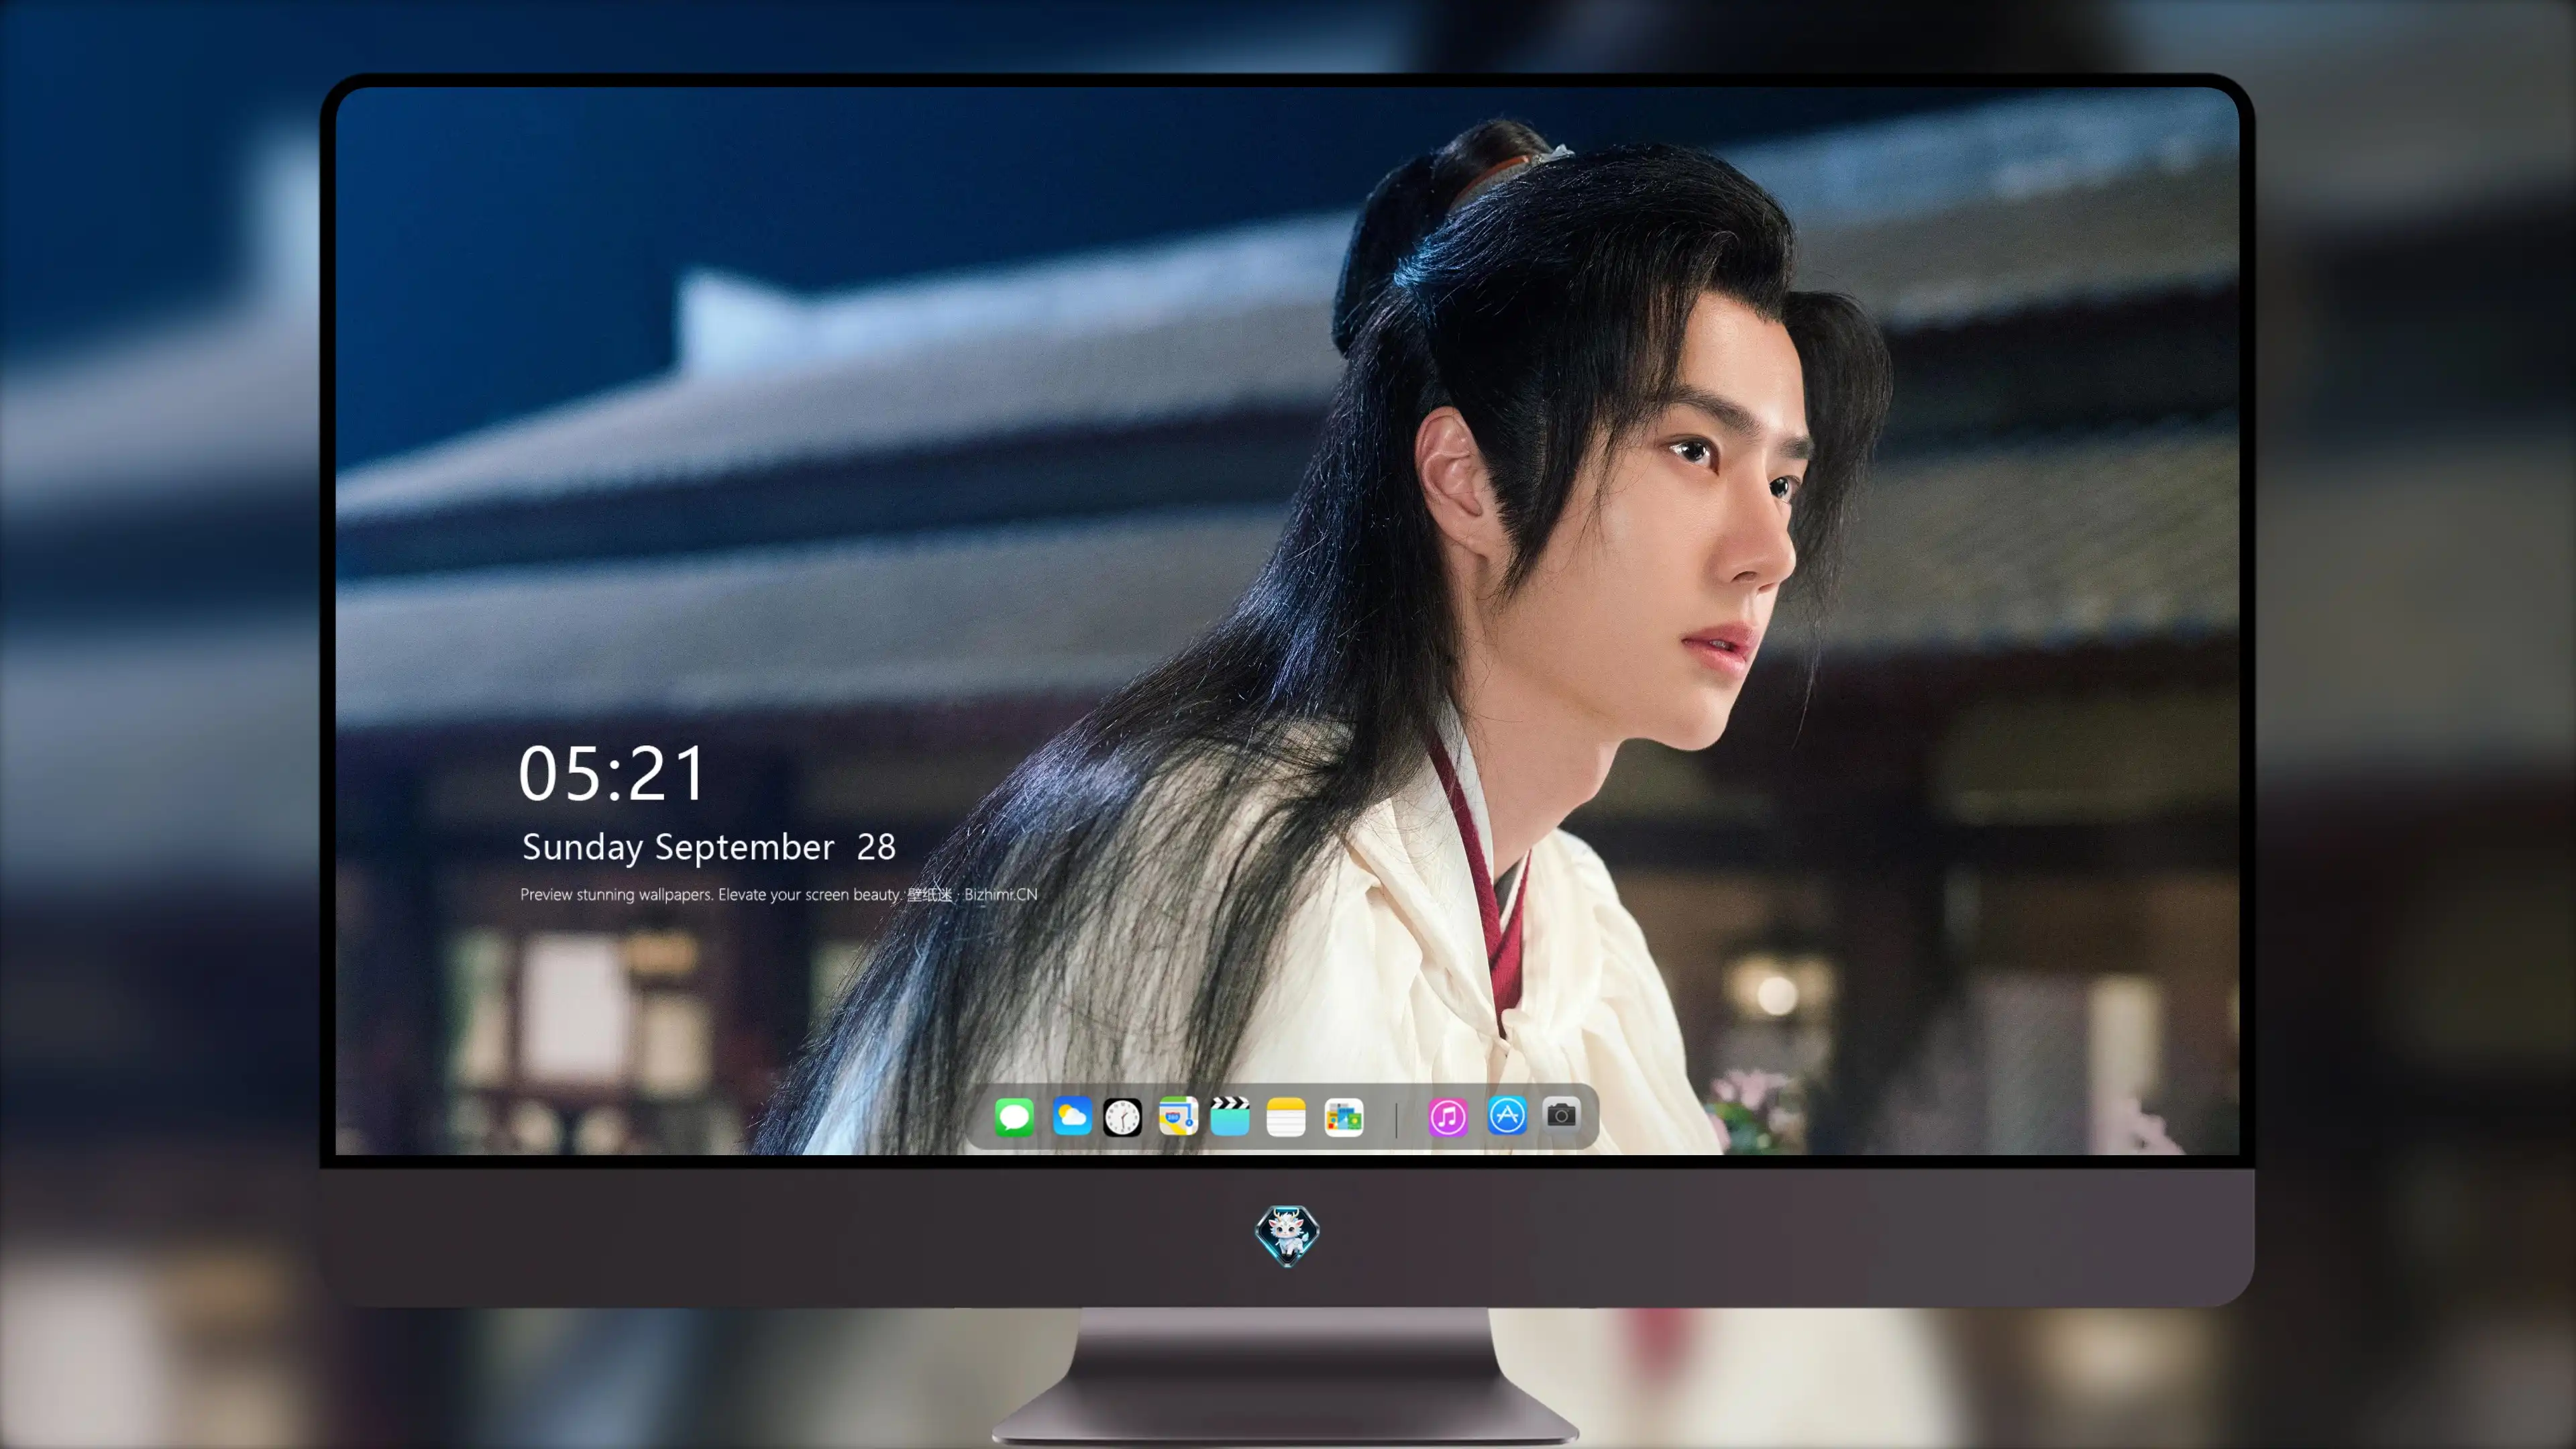2576x1449 pixels.
Task: Launch the Videos clapperboard app
Action: tap(1230, 1116)
